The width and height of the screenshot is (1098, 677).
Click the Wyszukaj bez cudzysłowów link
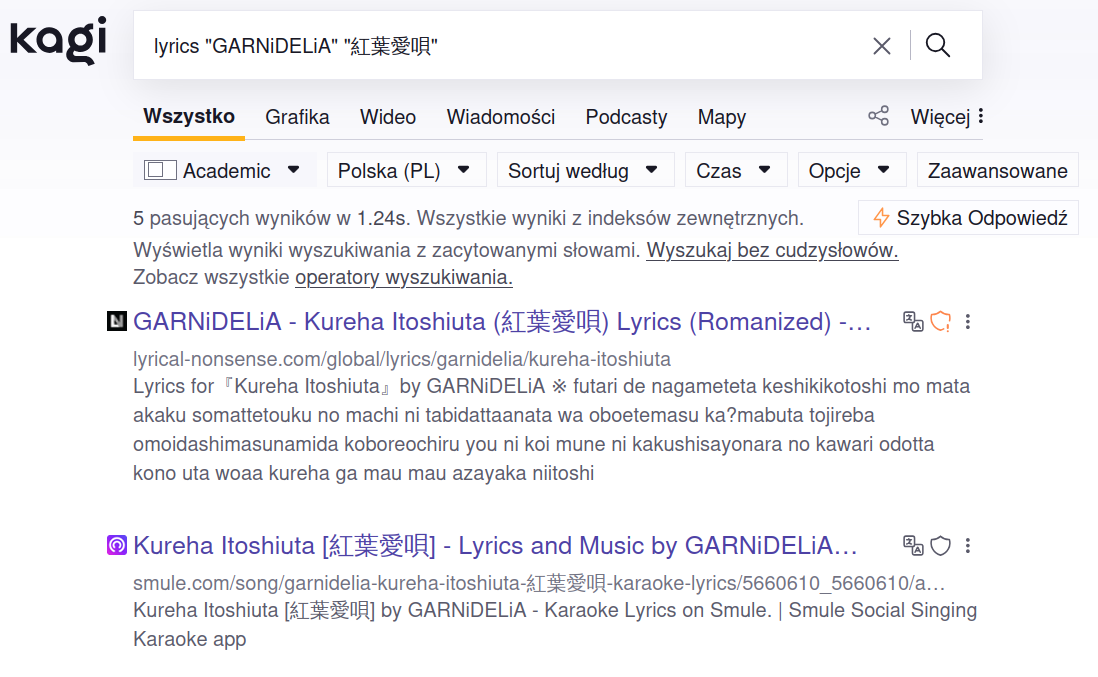point(772,251)
